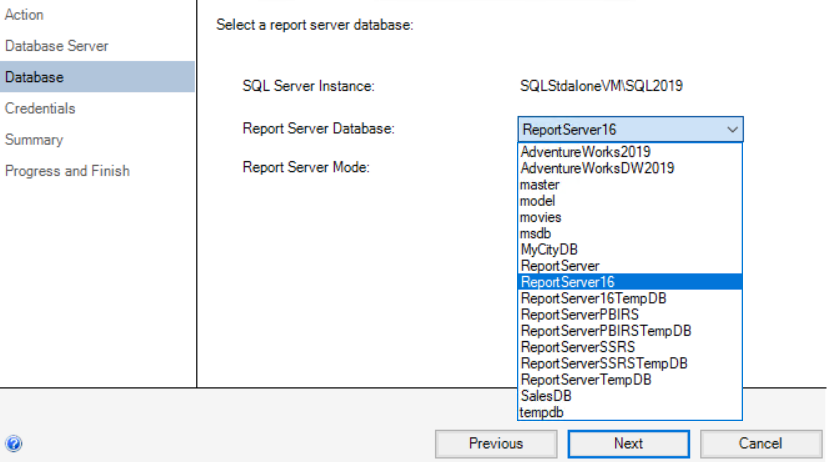Select the model database entry

pos(630,201)
